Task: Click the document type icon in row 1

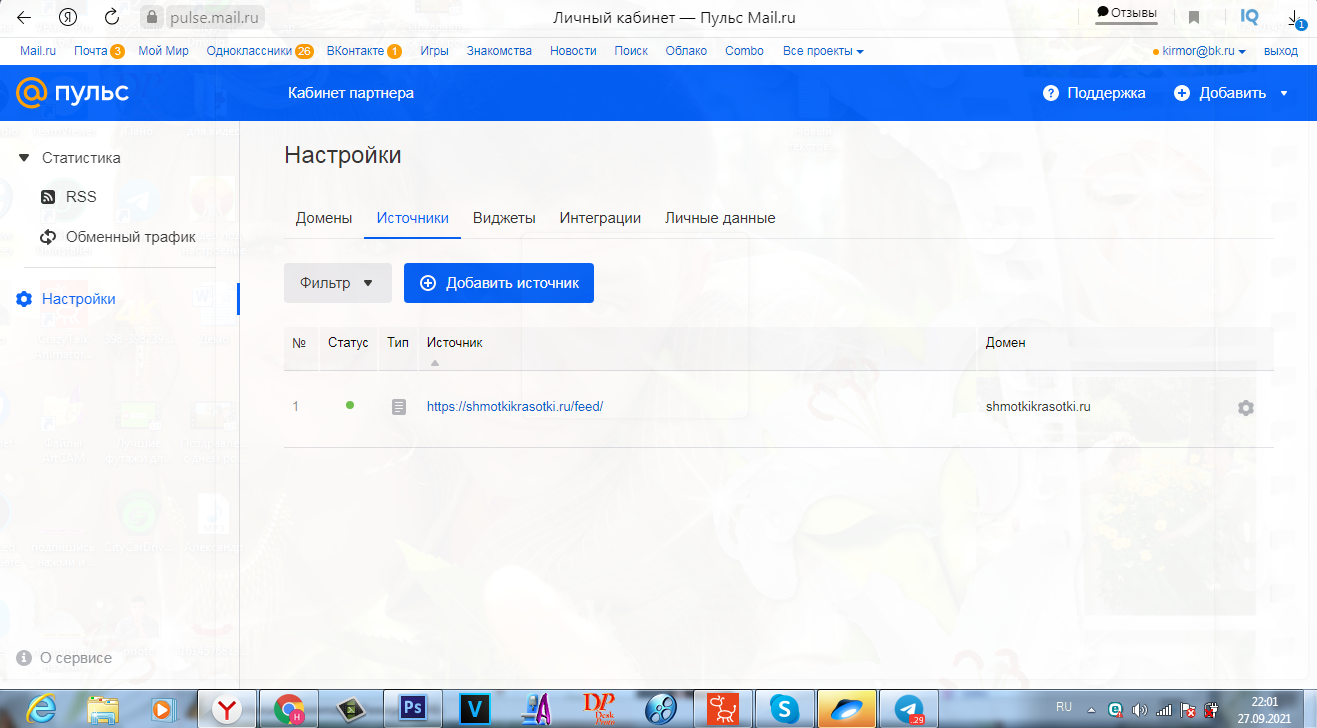Action: tap(399, 407)
